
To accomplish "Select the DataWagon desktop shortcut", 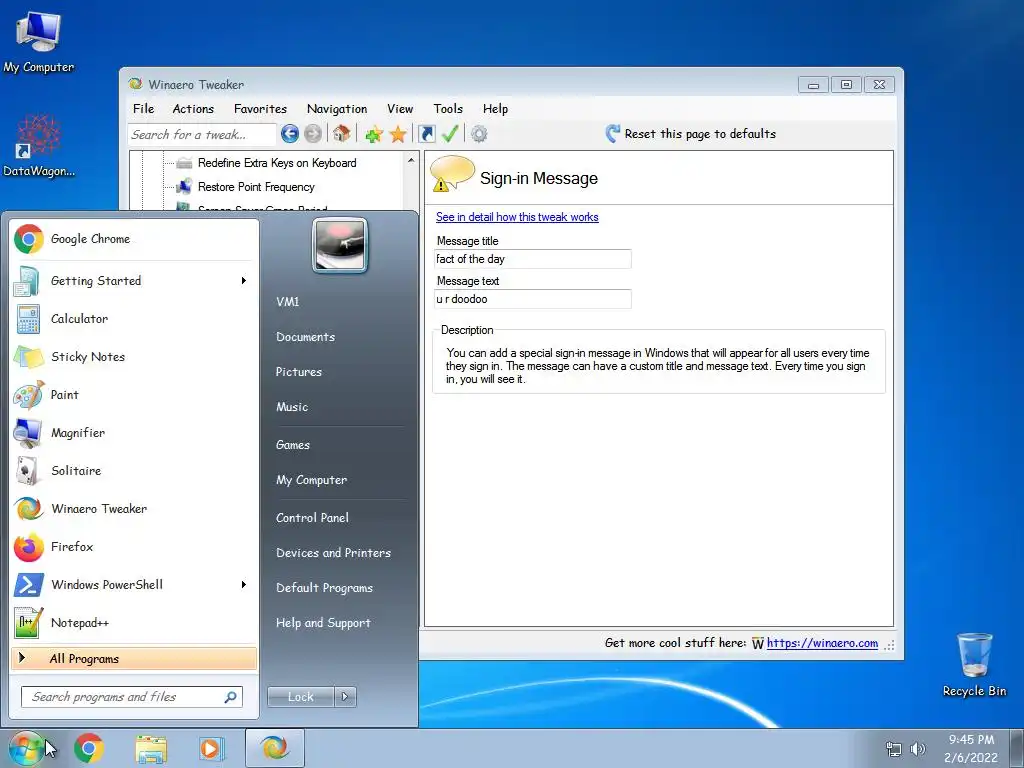I will pos(39,146).
